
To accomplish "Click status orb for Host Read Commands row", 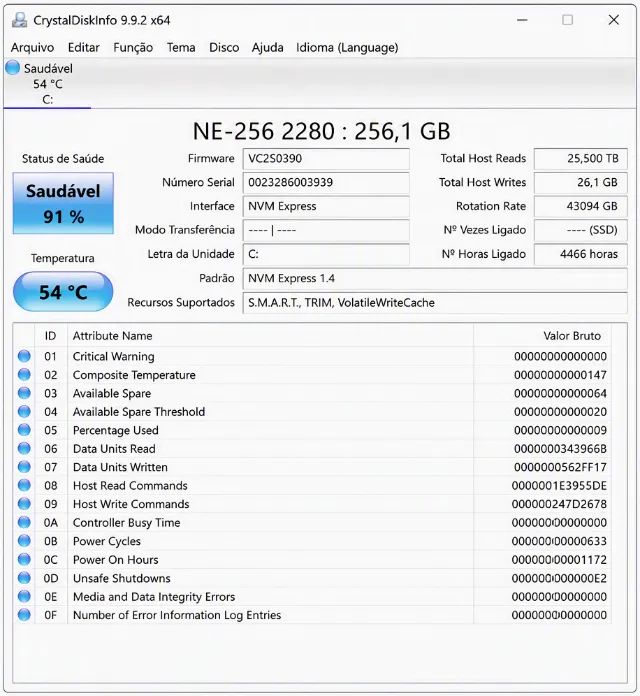I will click(x=24, y=486).
